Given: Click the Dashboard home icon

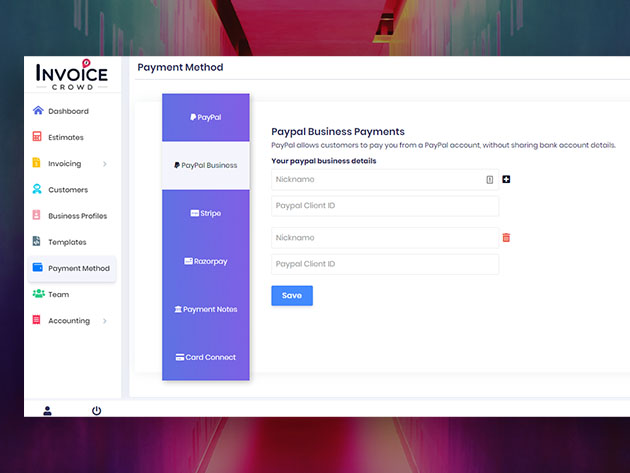Looking at the screenshot, I should 38,111.
